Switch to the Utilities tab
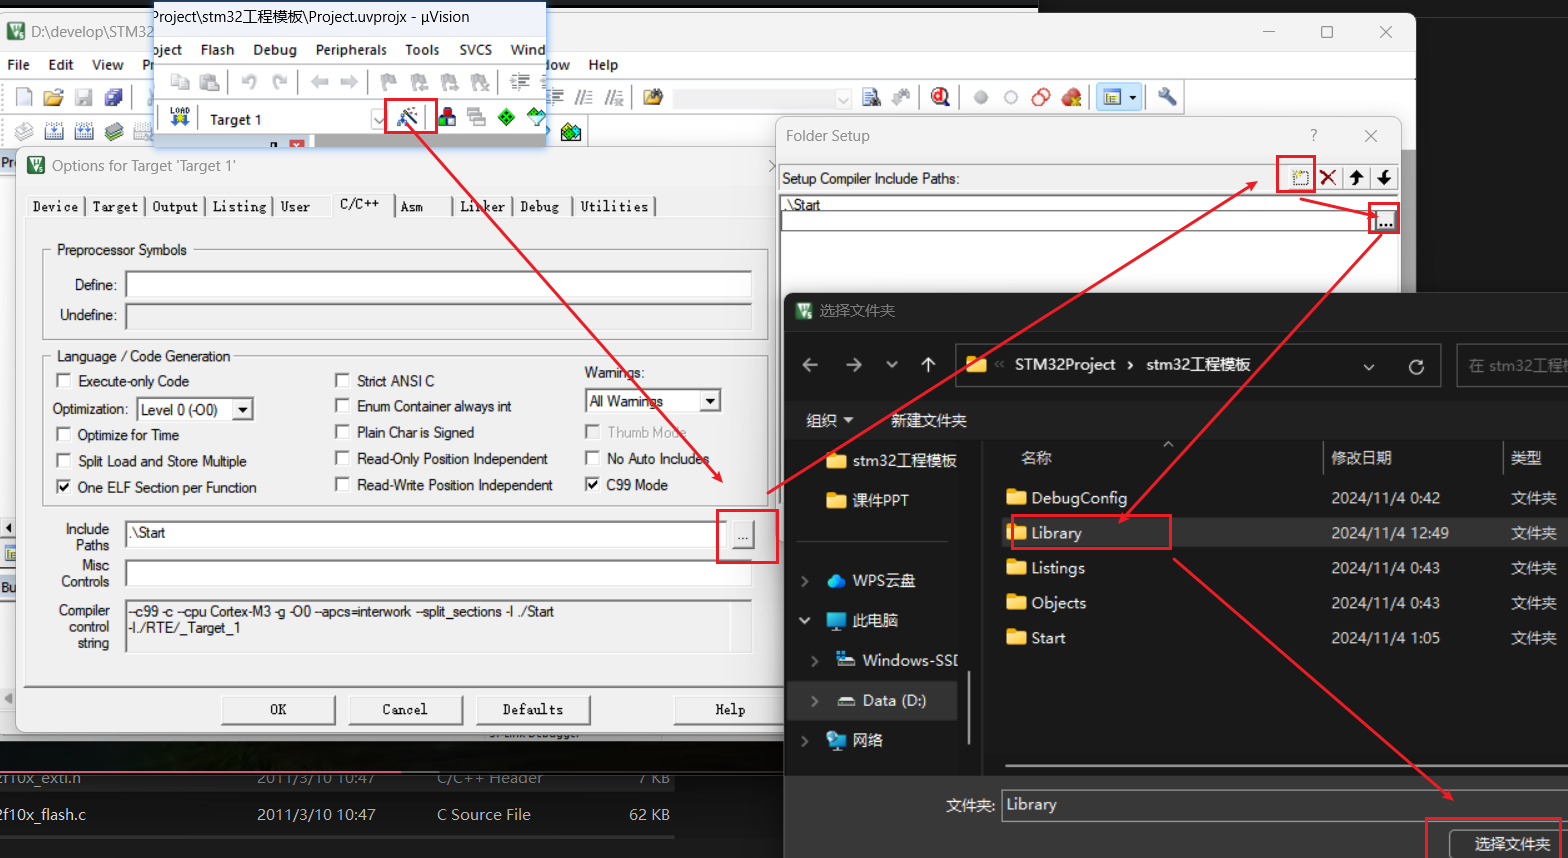 coord(614,206)
